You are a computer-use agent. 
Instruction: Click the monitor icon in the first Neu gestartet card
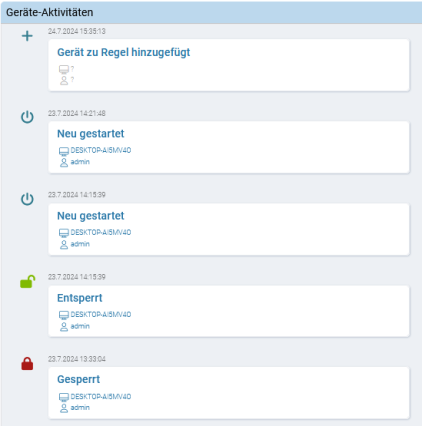64,151
